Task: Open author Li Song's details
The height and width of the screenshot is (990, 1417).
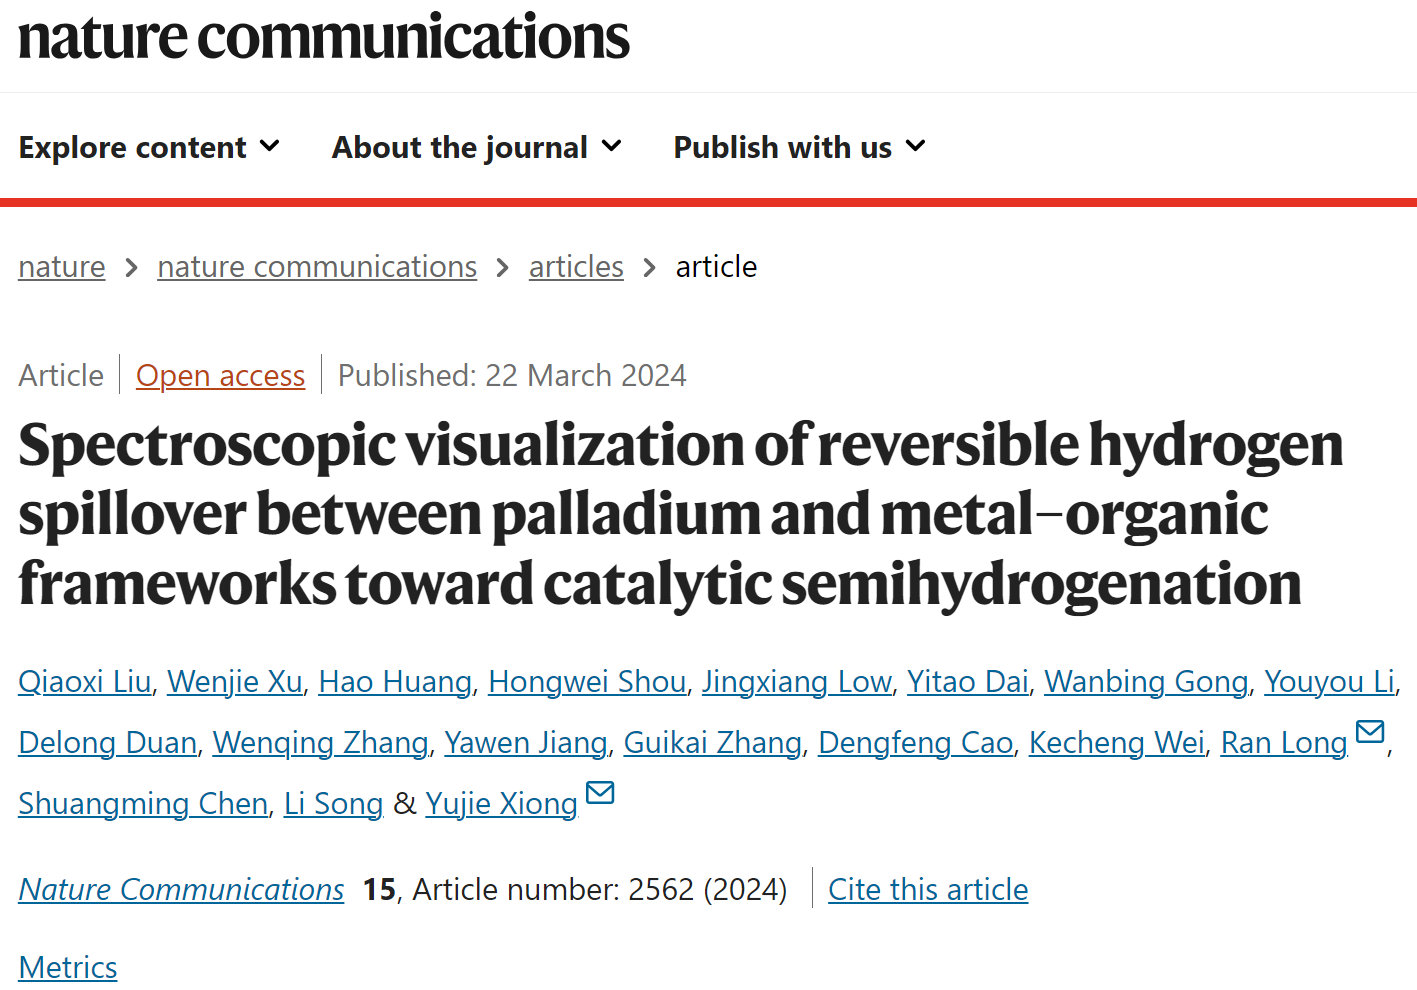Action: point(334,804)
